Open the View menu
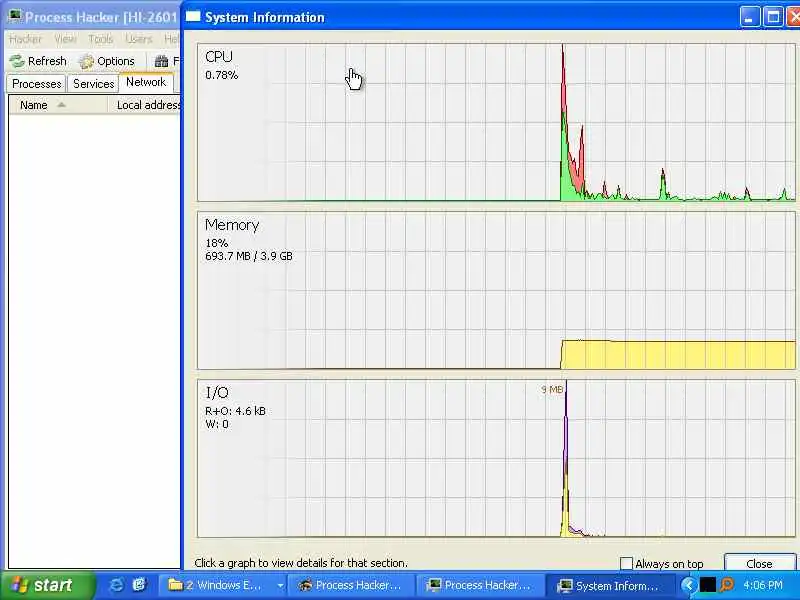This screenshot has width=800, height=600. point(65,39)
